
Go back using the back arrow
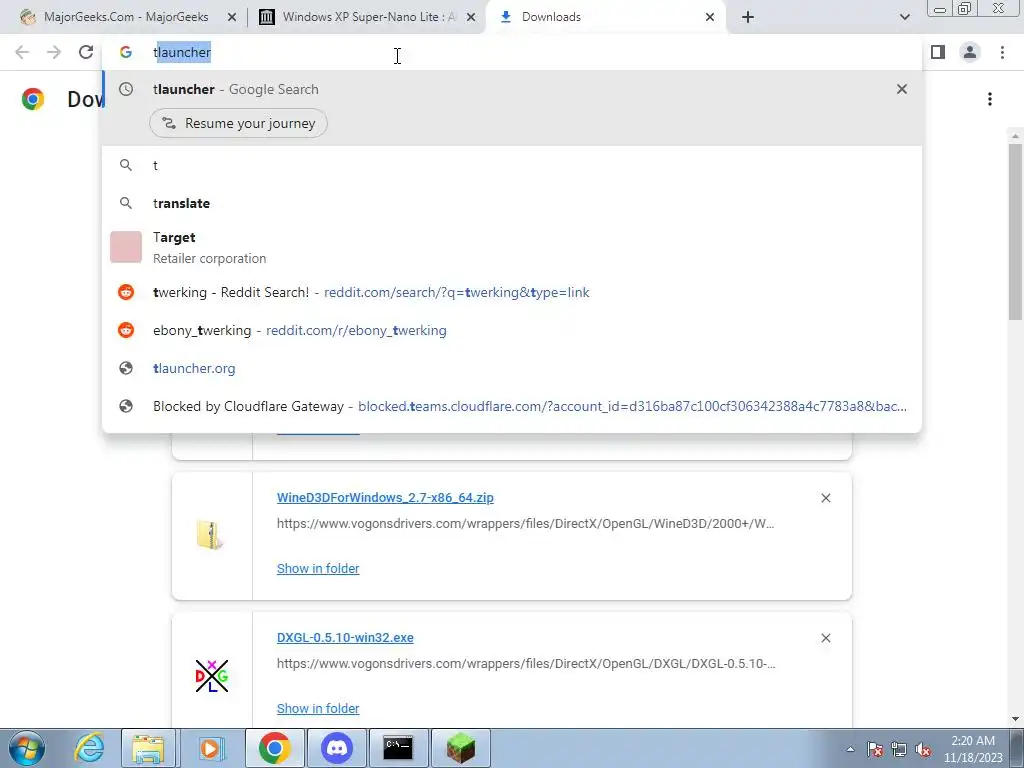(22, 52)
